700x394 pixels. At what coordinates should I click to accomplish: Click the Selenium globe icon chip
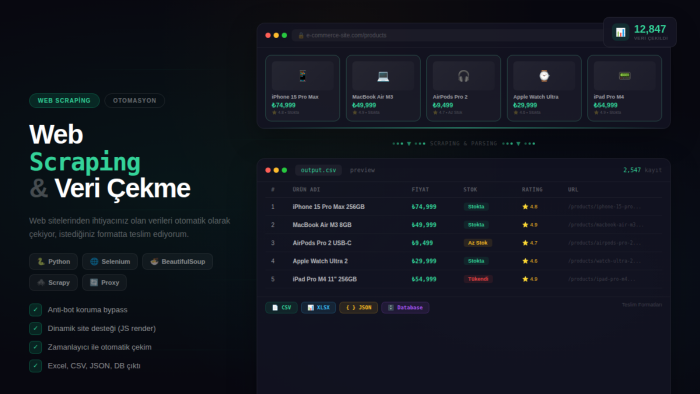pos(110,261)
